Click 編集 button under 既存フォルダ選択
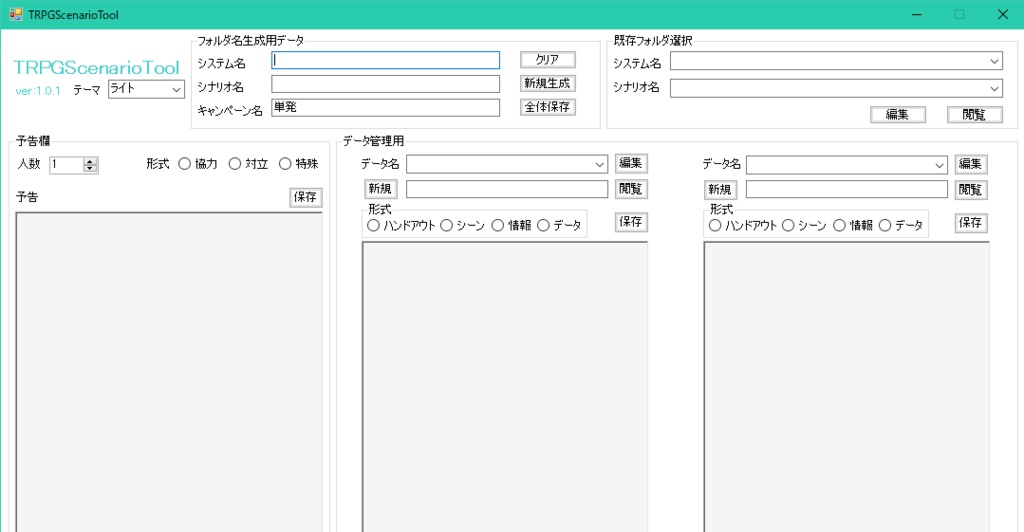Viewport: 1024px width, 532px height. pyautogui.click(x=898, y=114)
